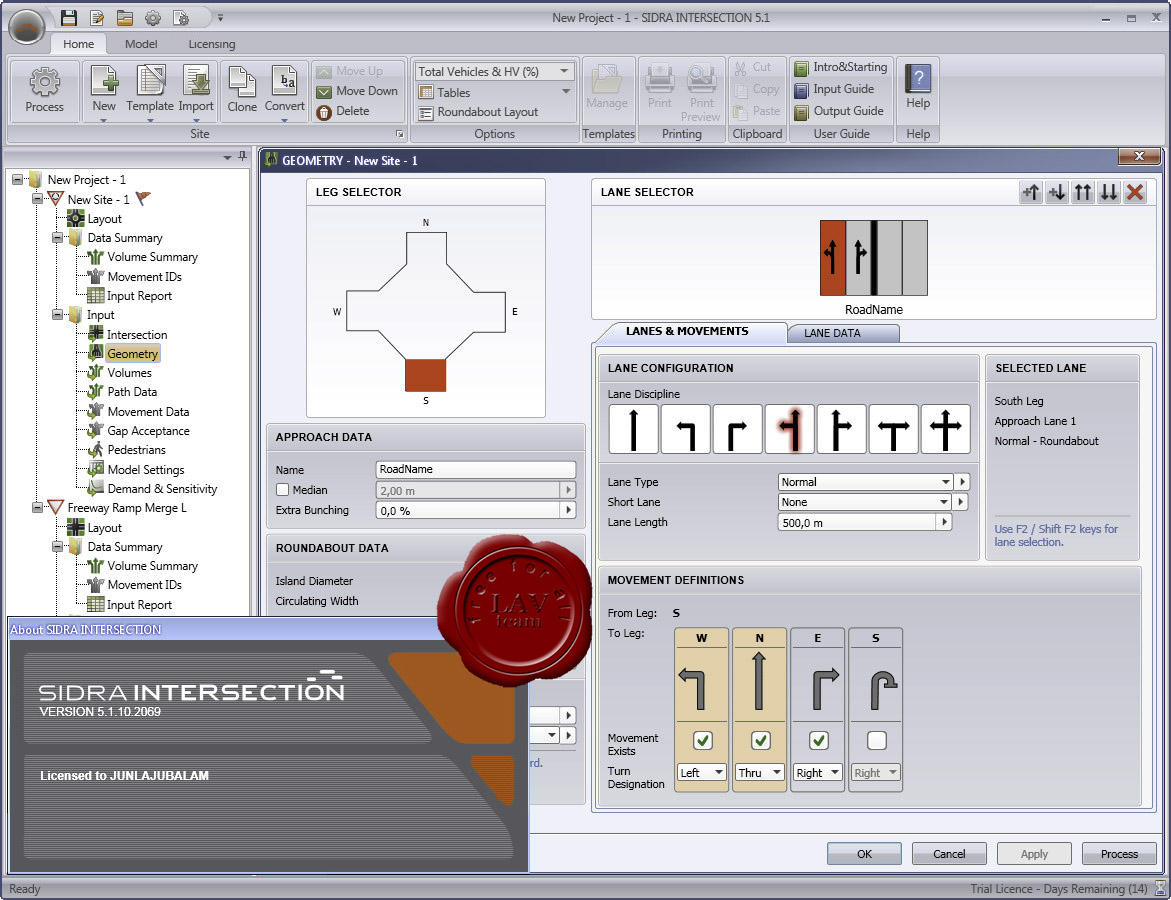The height and width of the screenshot is (900, 1171).
Task: Click the Lane Length value field
Action: (857, 523)
